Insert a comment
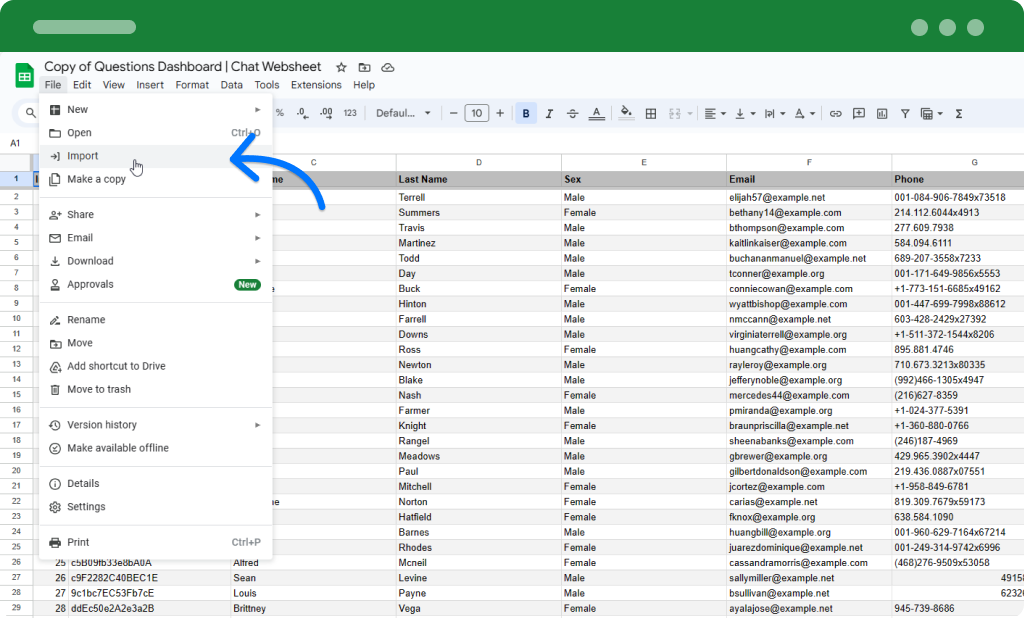This screenshot has height=618, width=1024. pyautogui.click(x=859, y=113)
